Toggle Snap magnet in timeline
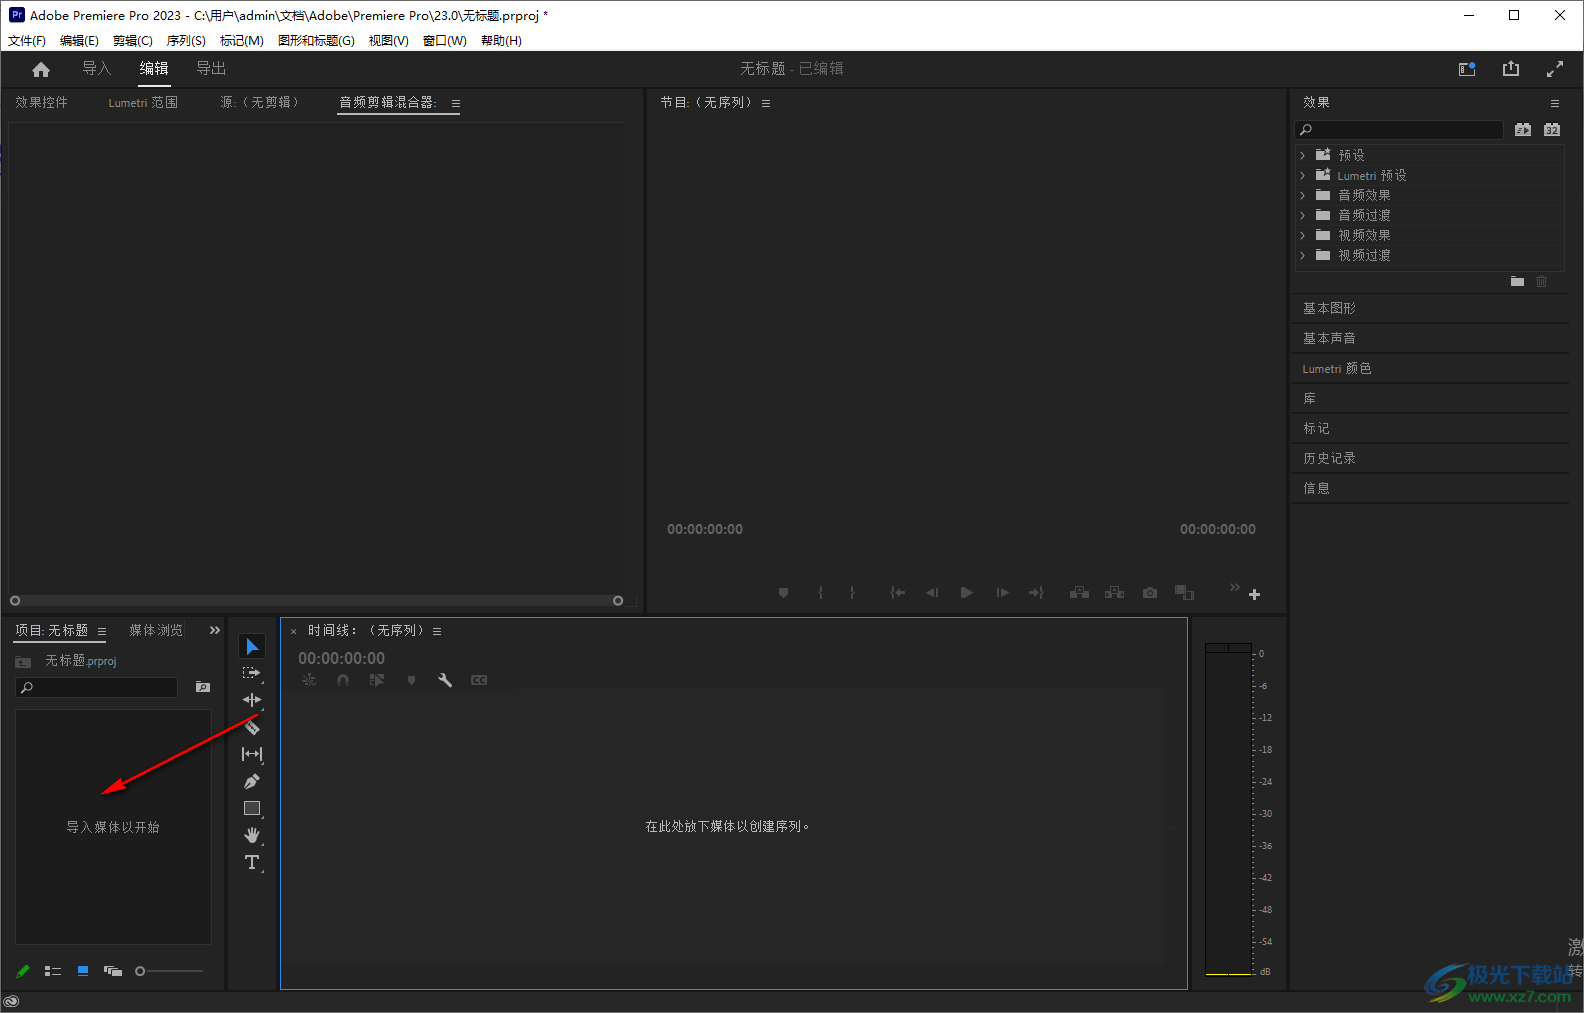1584x1013 pixels. pos(343,680)
